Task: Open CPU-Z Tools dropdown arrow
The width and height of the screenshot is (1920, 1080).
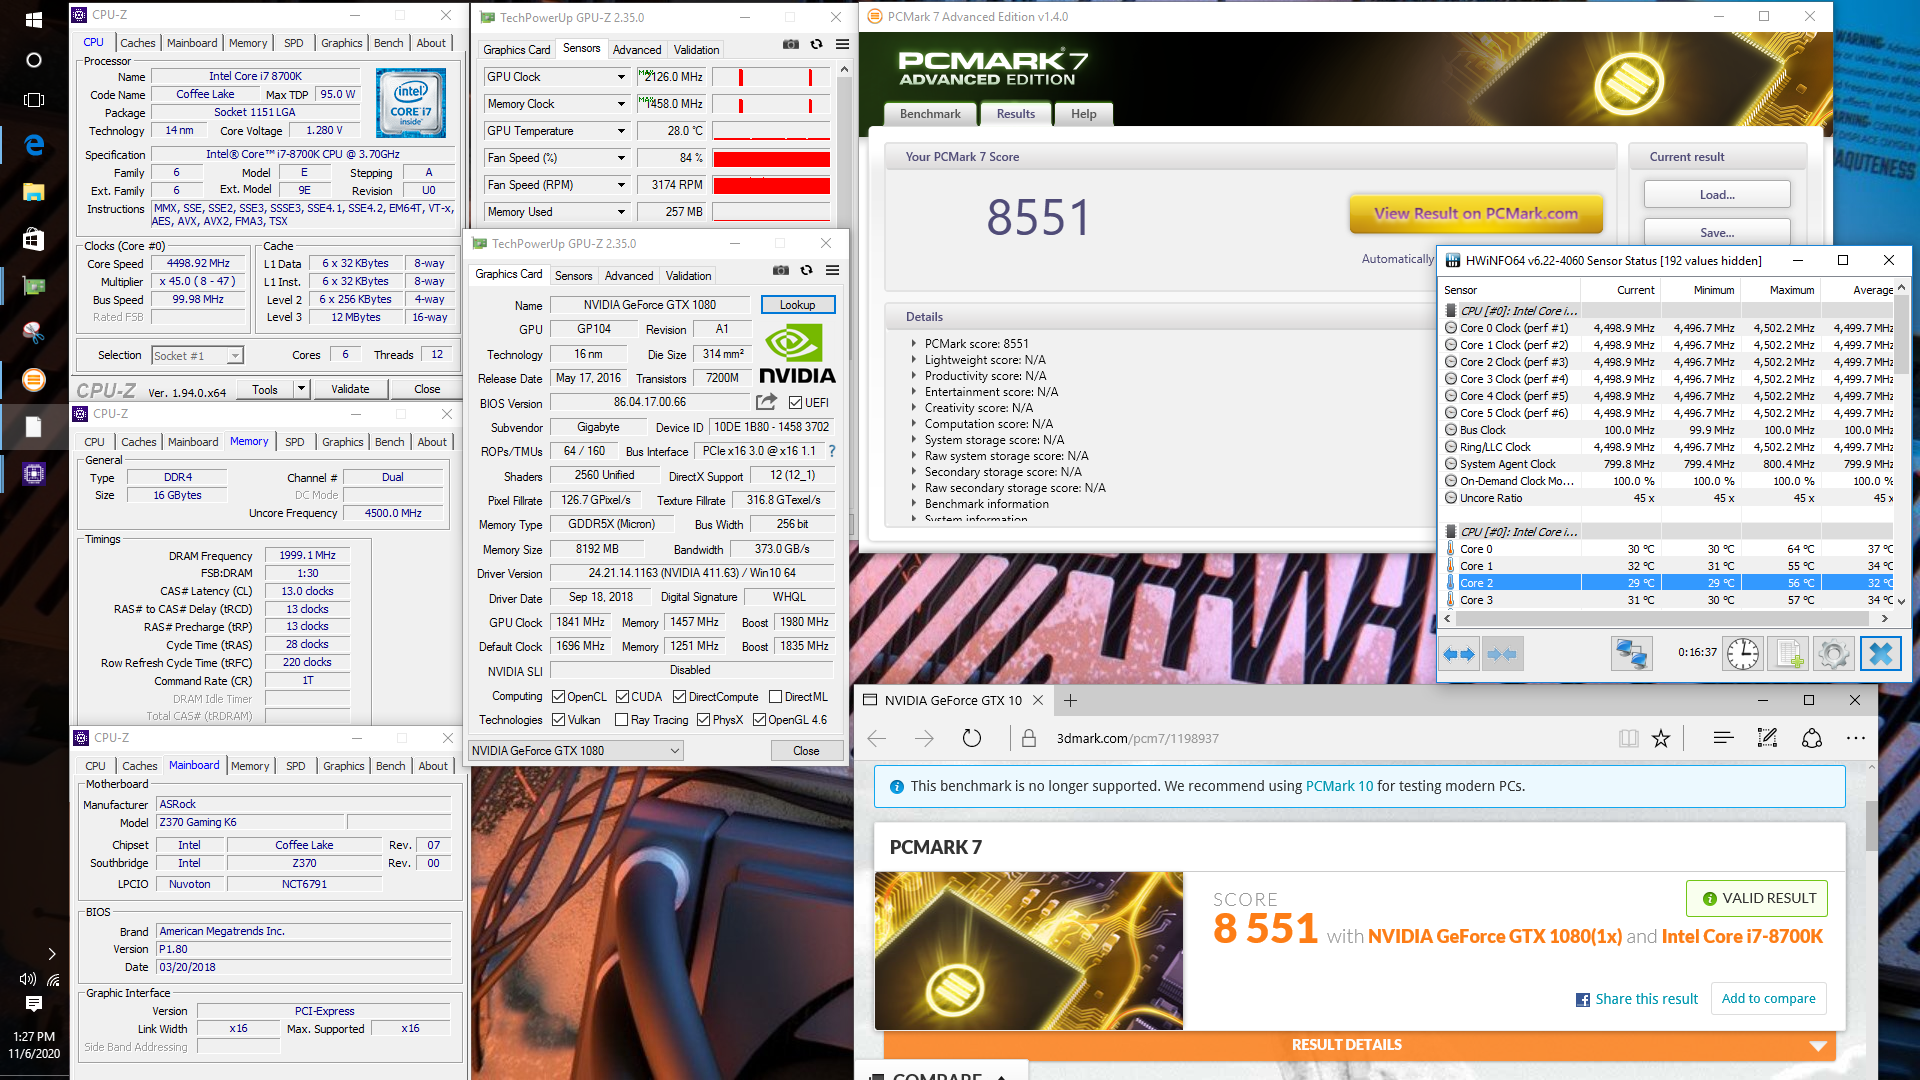Action: tap(301, 389)
